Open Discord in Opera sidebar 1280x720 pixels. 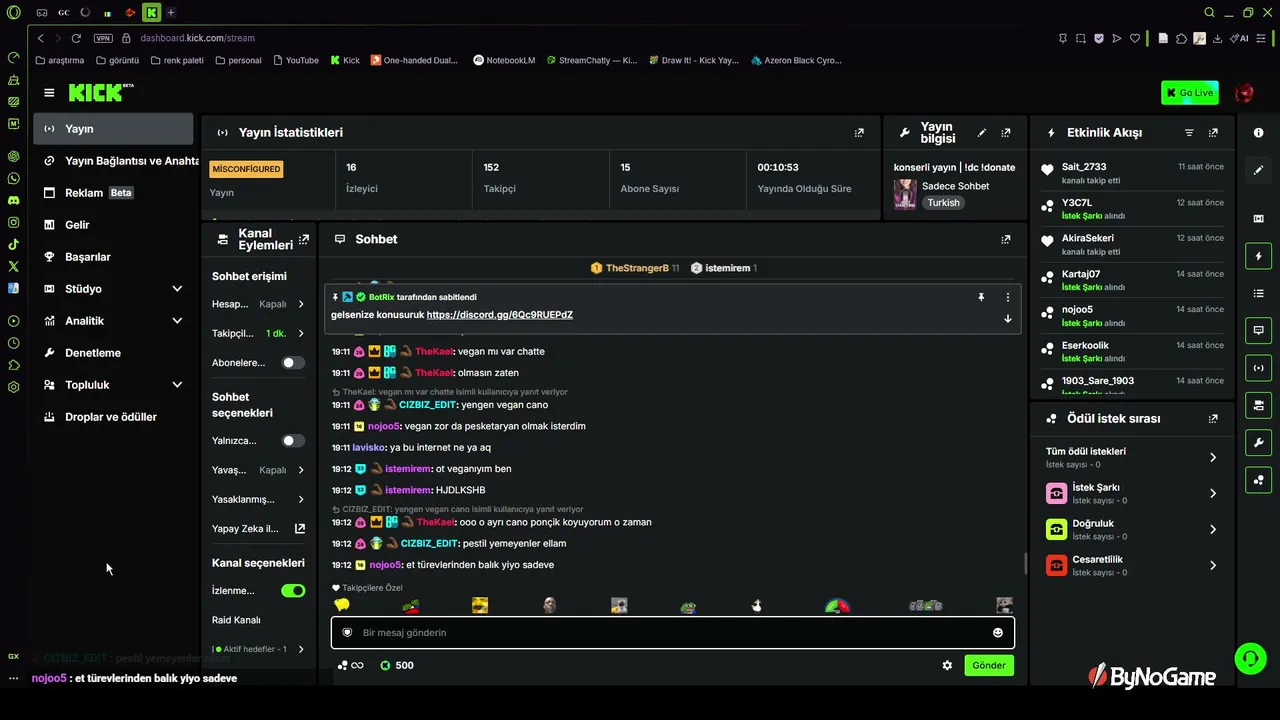click(13, 200)
